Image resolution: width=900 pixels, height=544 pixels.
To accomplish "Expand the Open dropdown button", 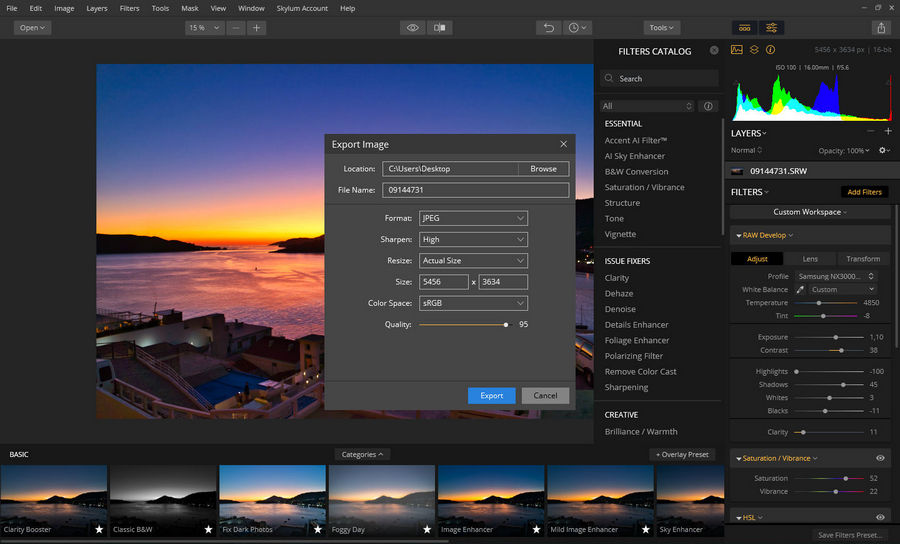I will click(x=32, y=28).
